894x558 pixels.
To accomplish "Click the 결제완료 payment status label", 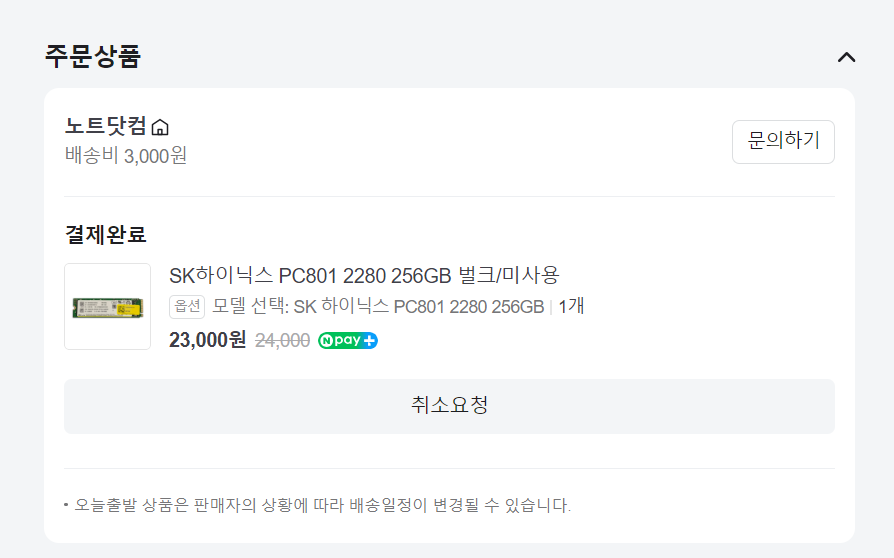I will 105,234.
